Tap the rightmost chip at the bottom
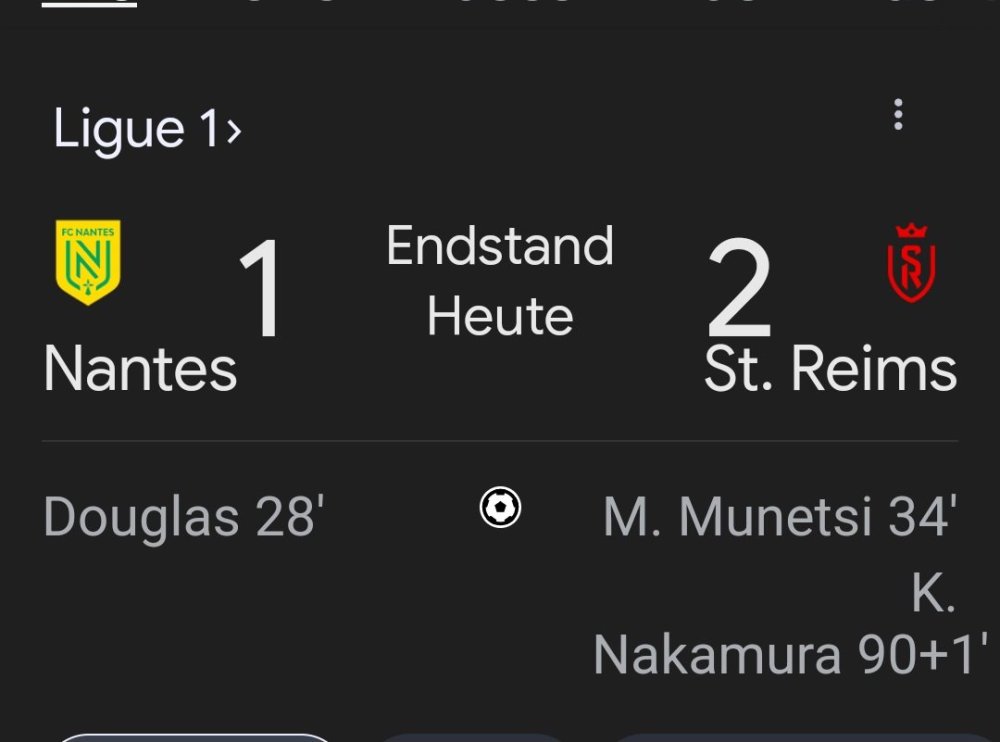 800,738
